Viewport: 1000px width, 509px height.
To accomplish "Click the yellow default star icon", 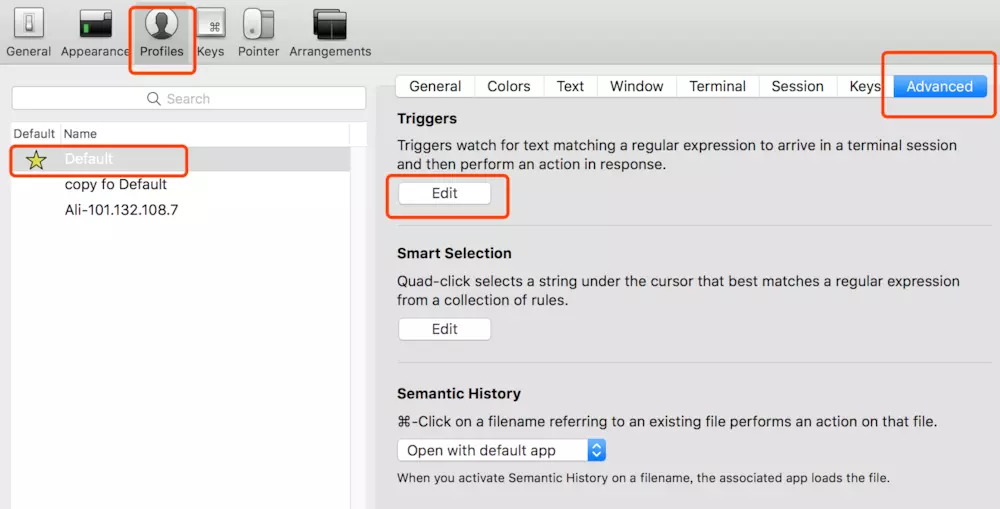I will (36, 159).
